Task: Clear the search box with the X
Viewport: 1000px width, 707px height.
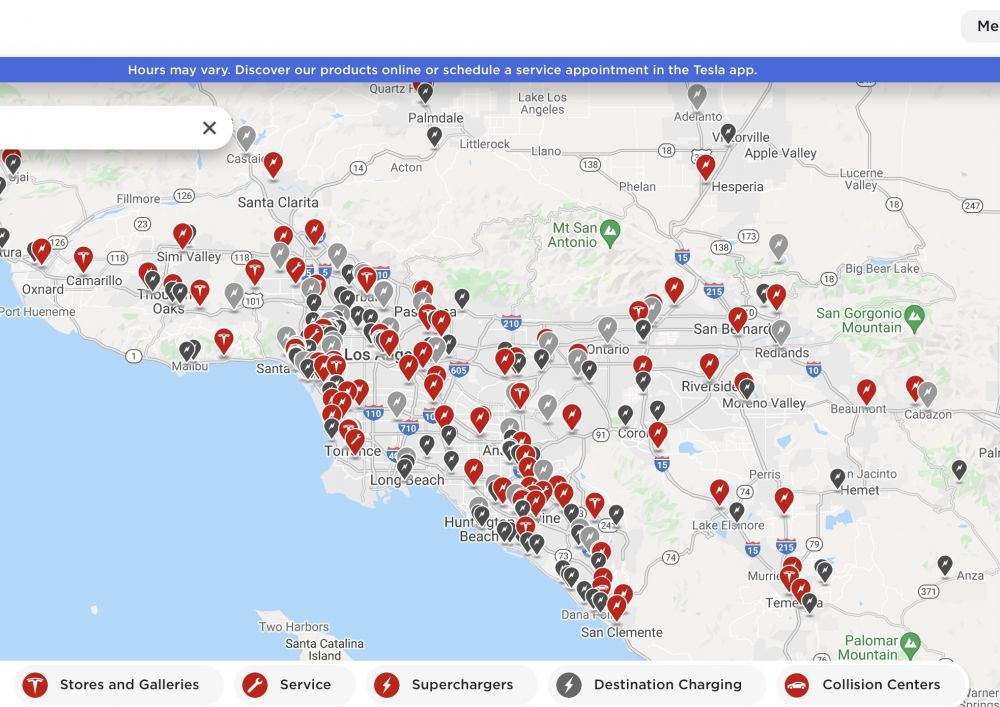Action: [209, 128]
